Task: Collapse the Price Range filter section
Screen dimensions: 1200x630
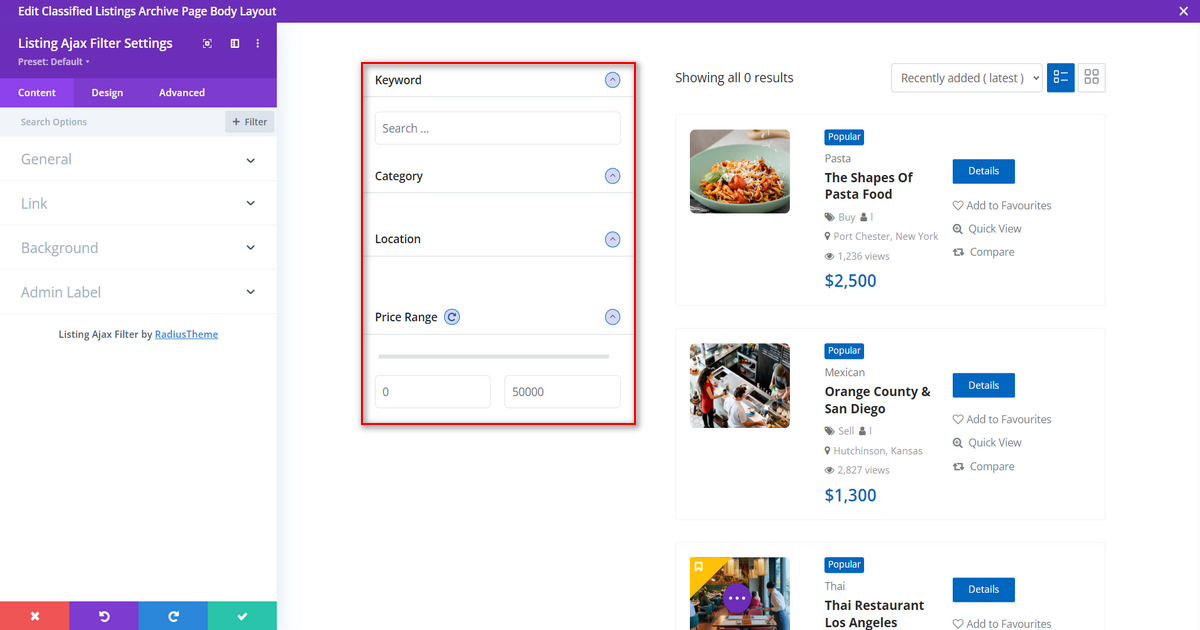Action: pyautogui.click(x=613, y=317)
